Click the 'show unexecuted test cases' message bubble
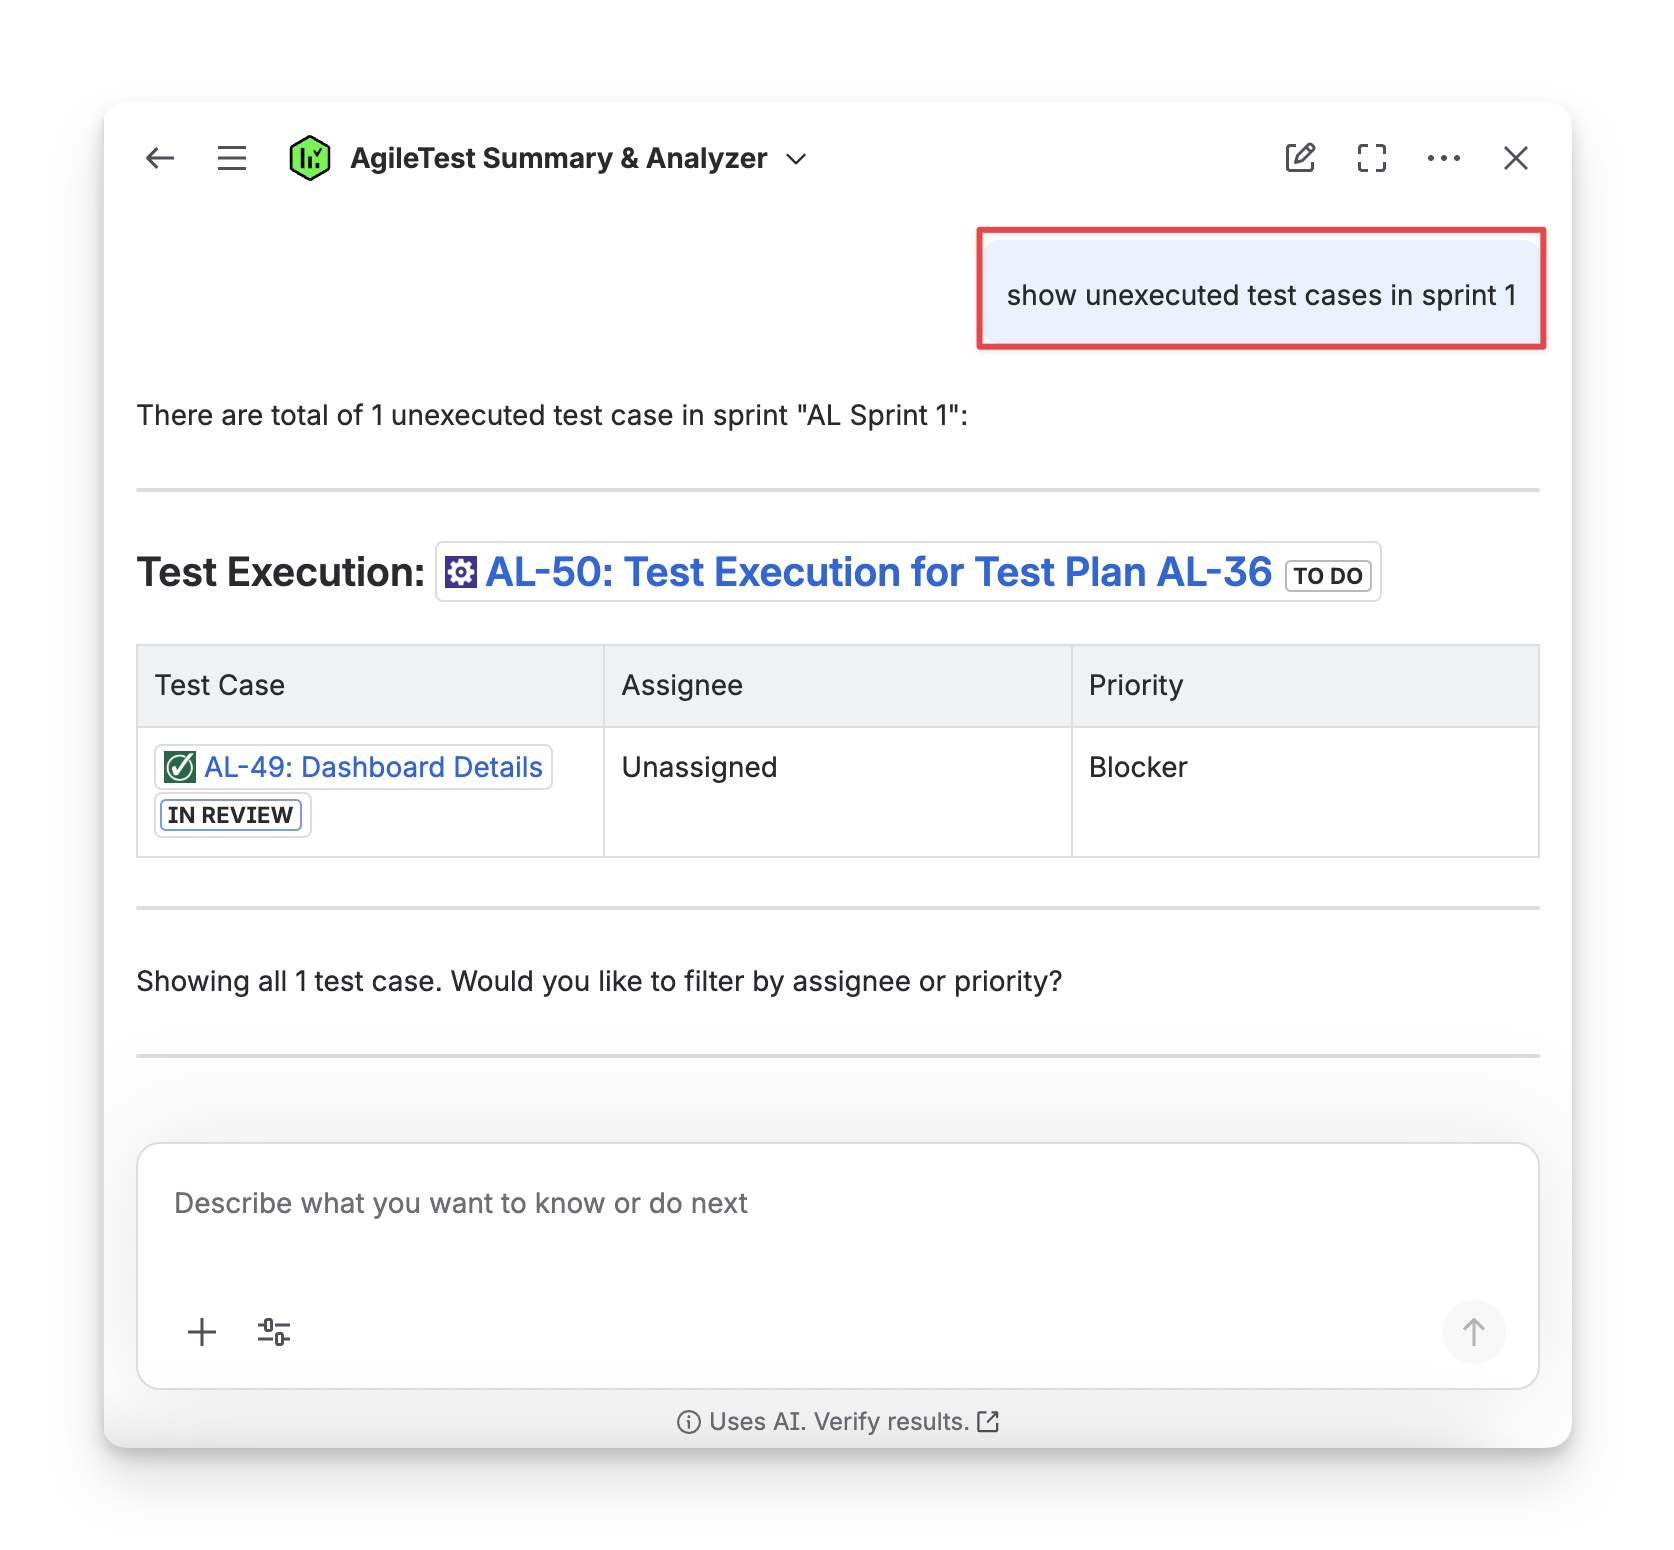This screenshot has height=1550, width=1674. coord(1261,295)
